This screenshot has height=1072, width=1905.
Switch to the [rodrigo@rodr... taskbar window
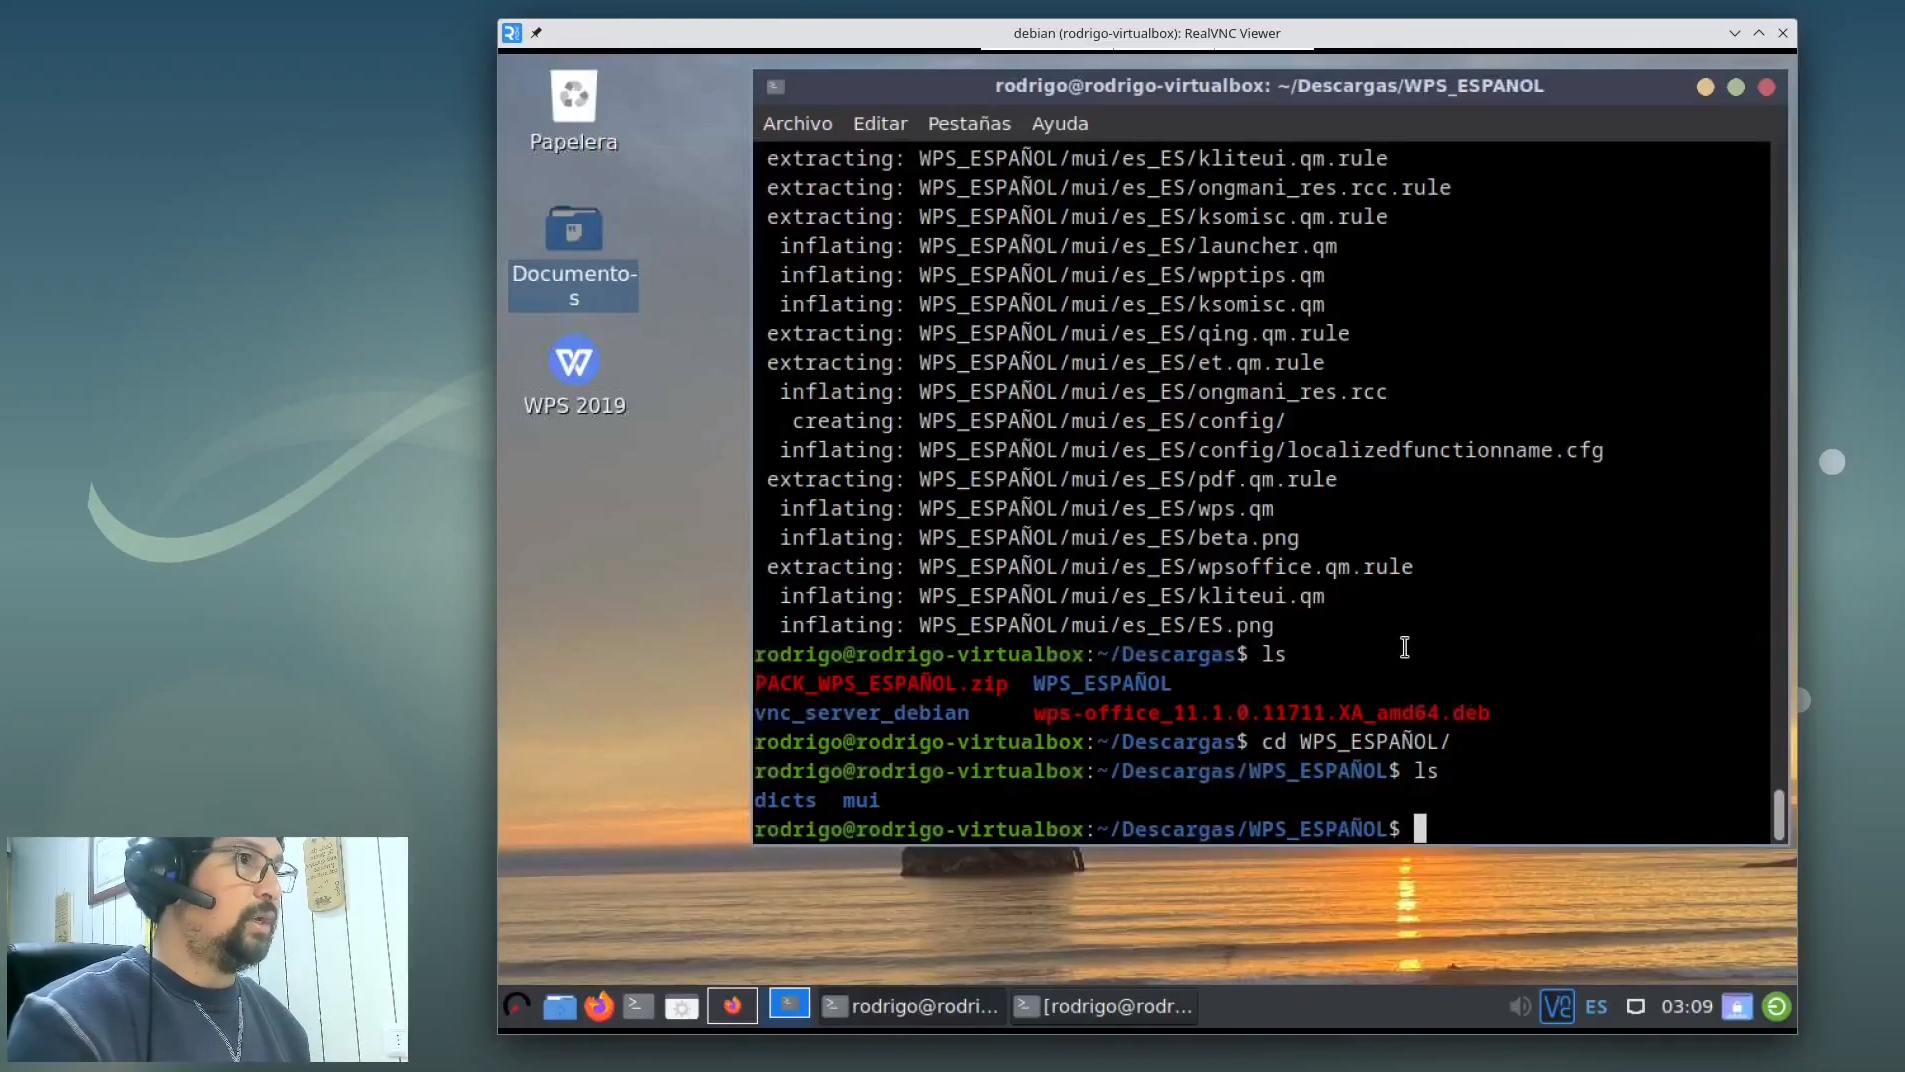coord(1104,1007)
